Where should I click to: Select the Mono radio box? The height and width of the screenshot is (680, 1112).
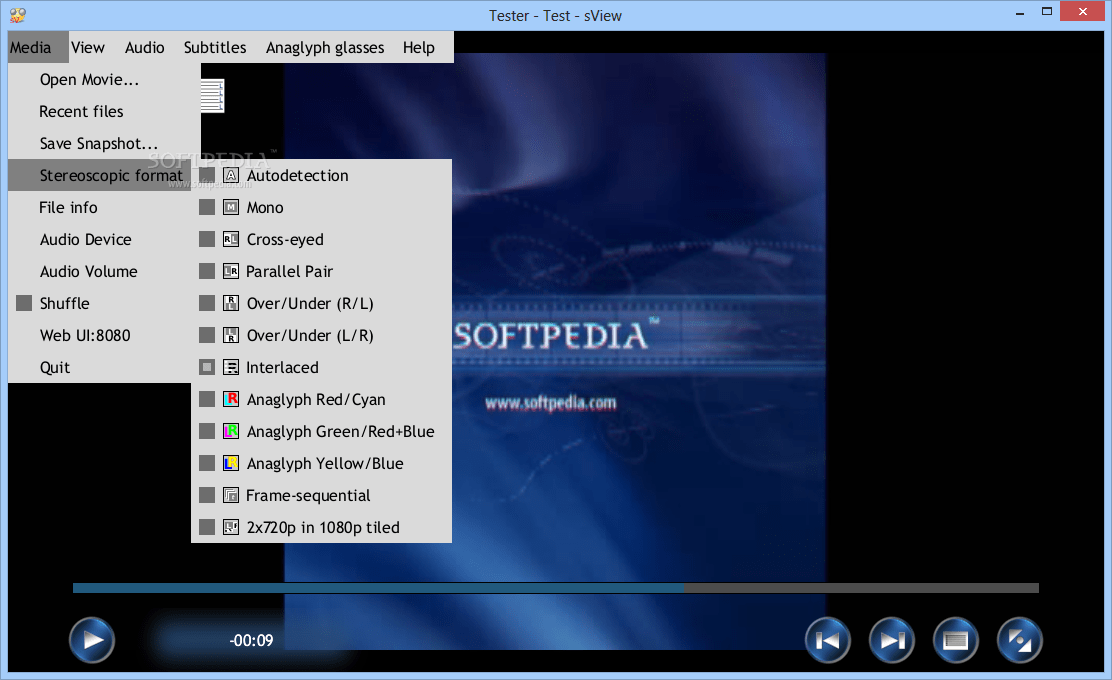tap(207, 207)
